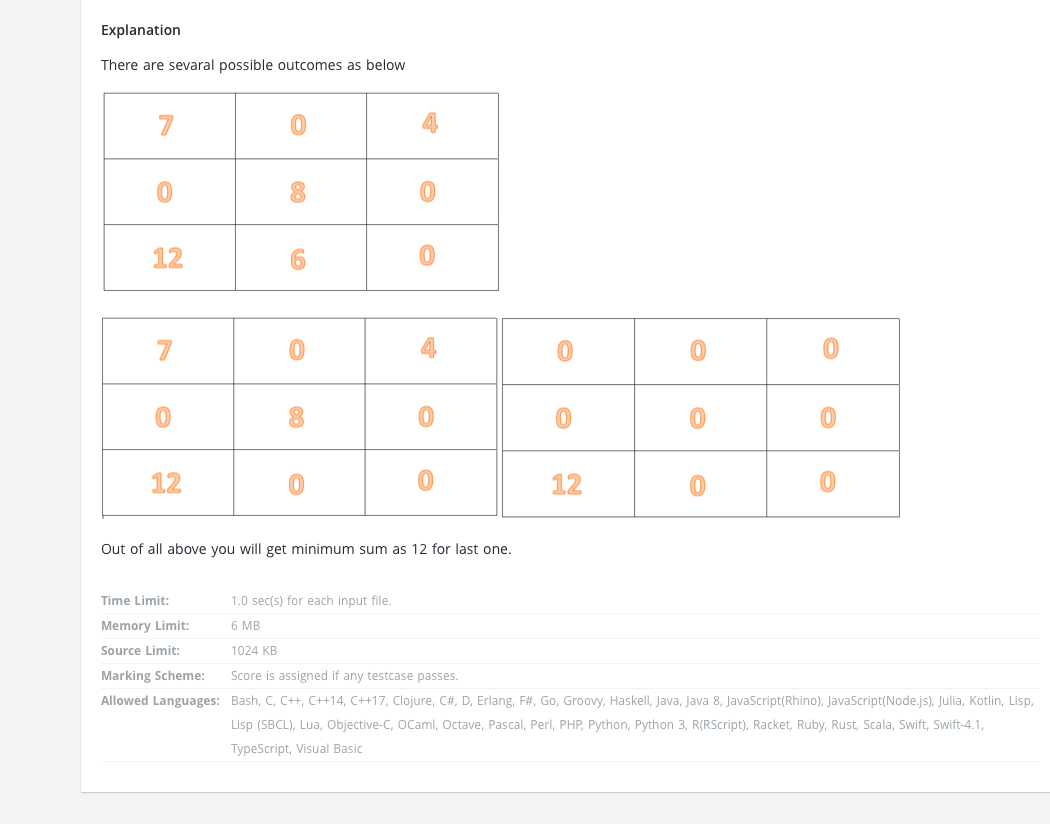Screen dimensions: 1050x824
Task: Click the '1.0 sec(s) for each input file' value
Action: [311, 600]
